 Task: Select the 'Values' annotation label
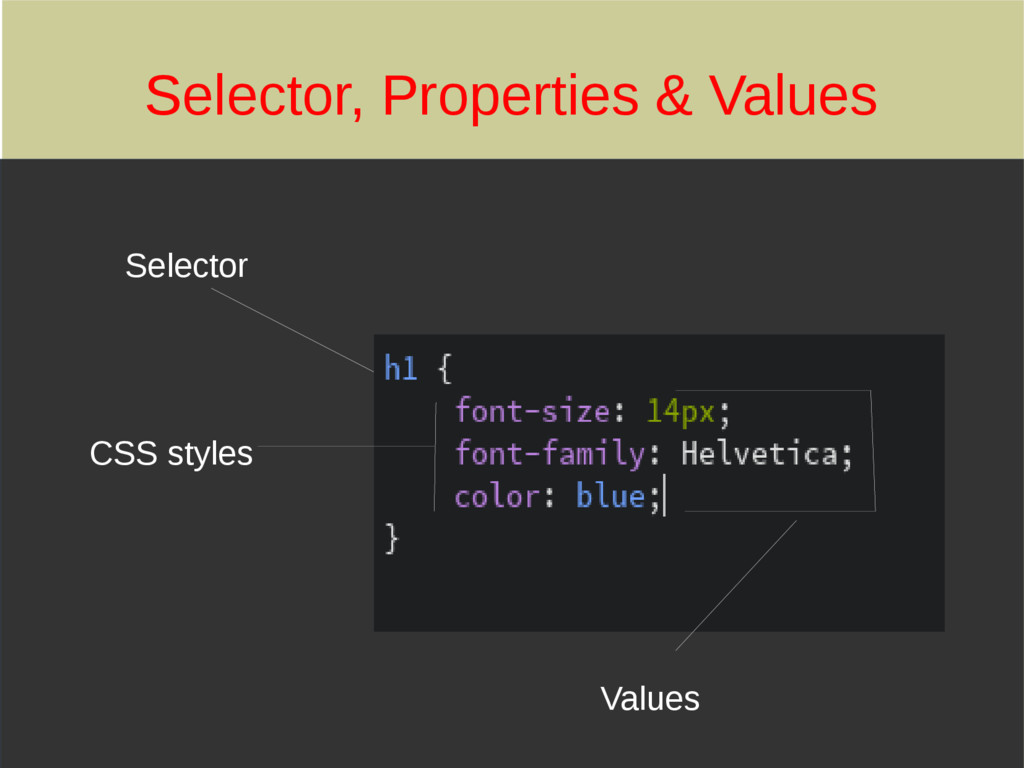(x=650, y=699)
